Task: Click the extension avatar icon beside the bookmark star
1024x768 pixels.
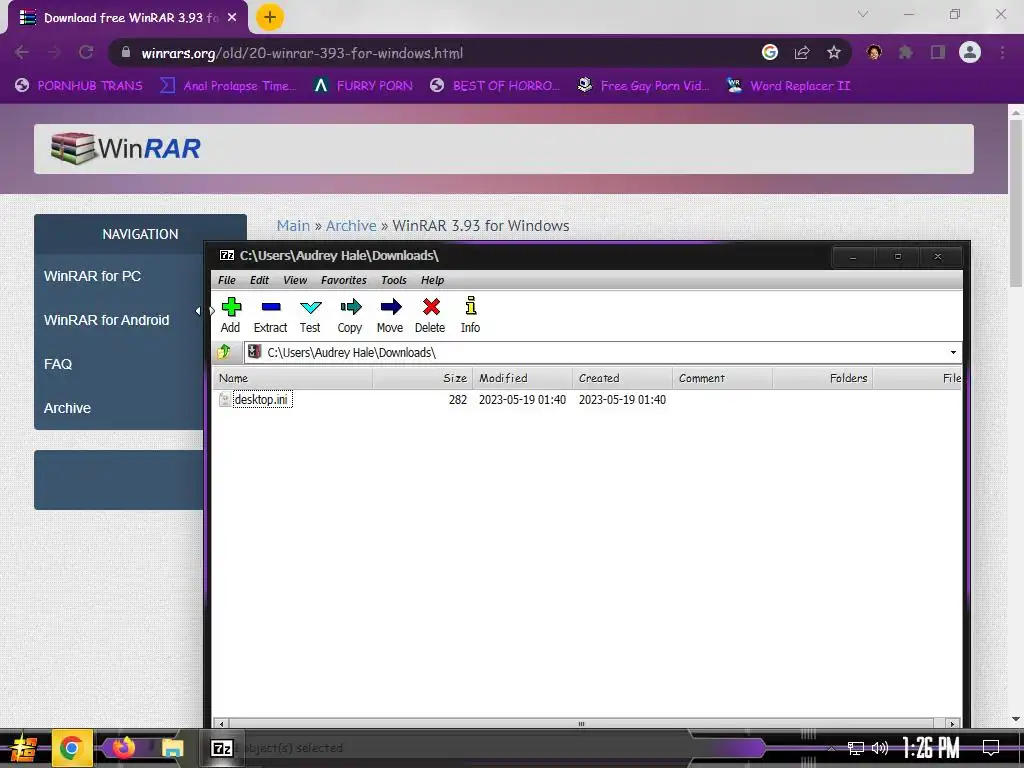Action: click(874, 52)
